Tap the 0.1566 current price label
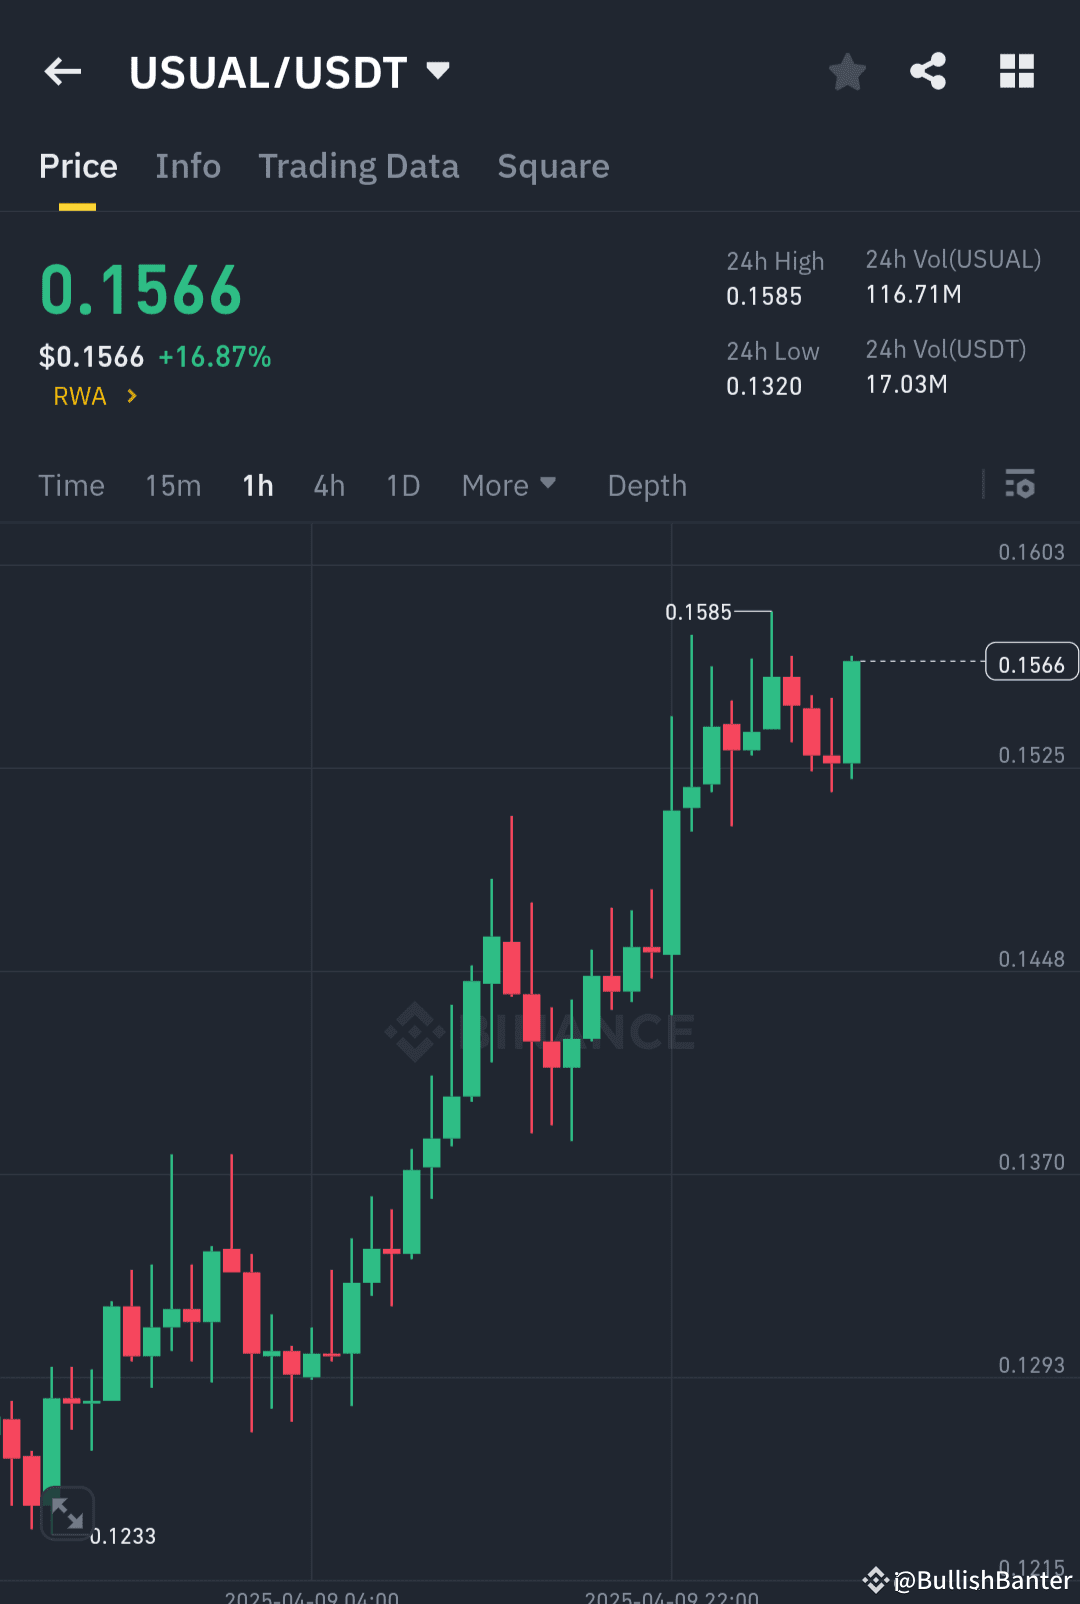 pos(1031,661)
